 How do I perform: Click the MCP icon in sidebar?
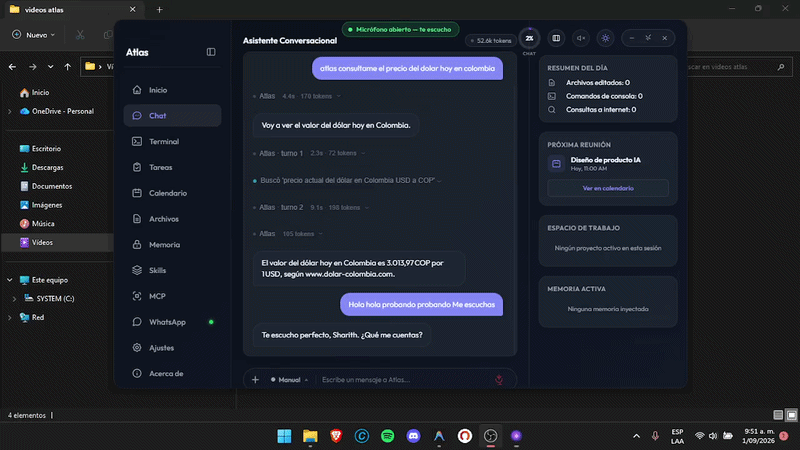tap(137, 296)
